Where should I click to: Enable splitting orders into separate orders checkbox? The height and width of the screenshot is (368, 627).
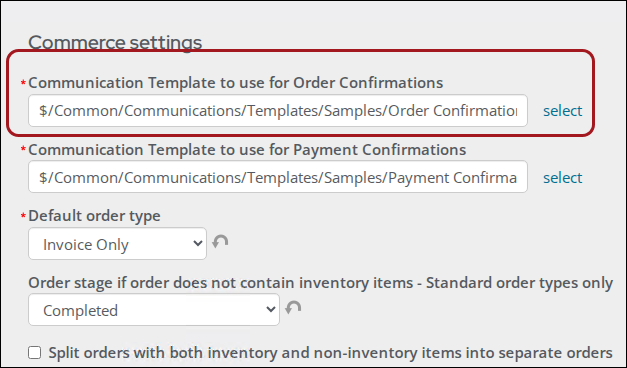(34, 352)
